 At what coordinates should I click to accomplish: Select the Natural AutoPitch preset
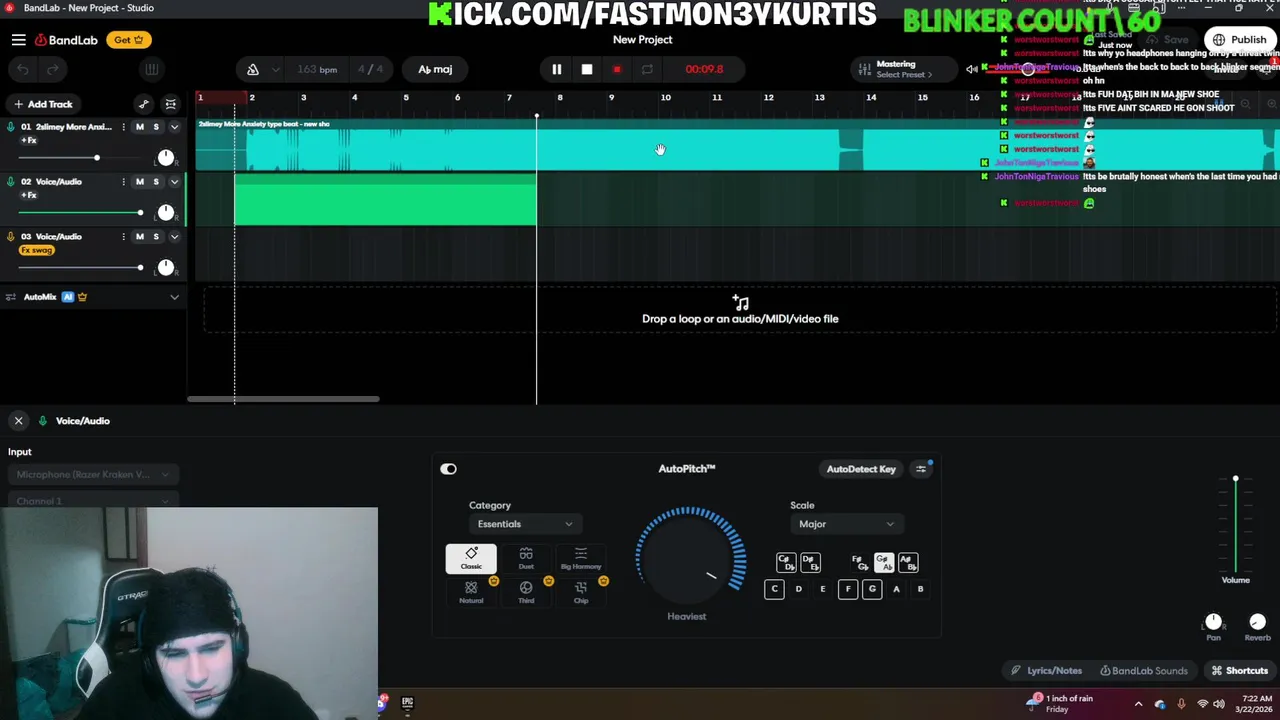coord(471,592)
